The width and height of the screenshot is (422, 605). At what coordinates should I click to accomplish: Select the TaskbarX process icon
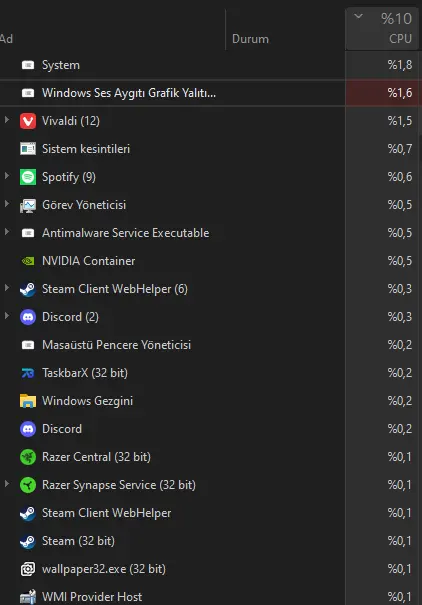(28, 373)
